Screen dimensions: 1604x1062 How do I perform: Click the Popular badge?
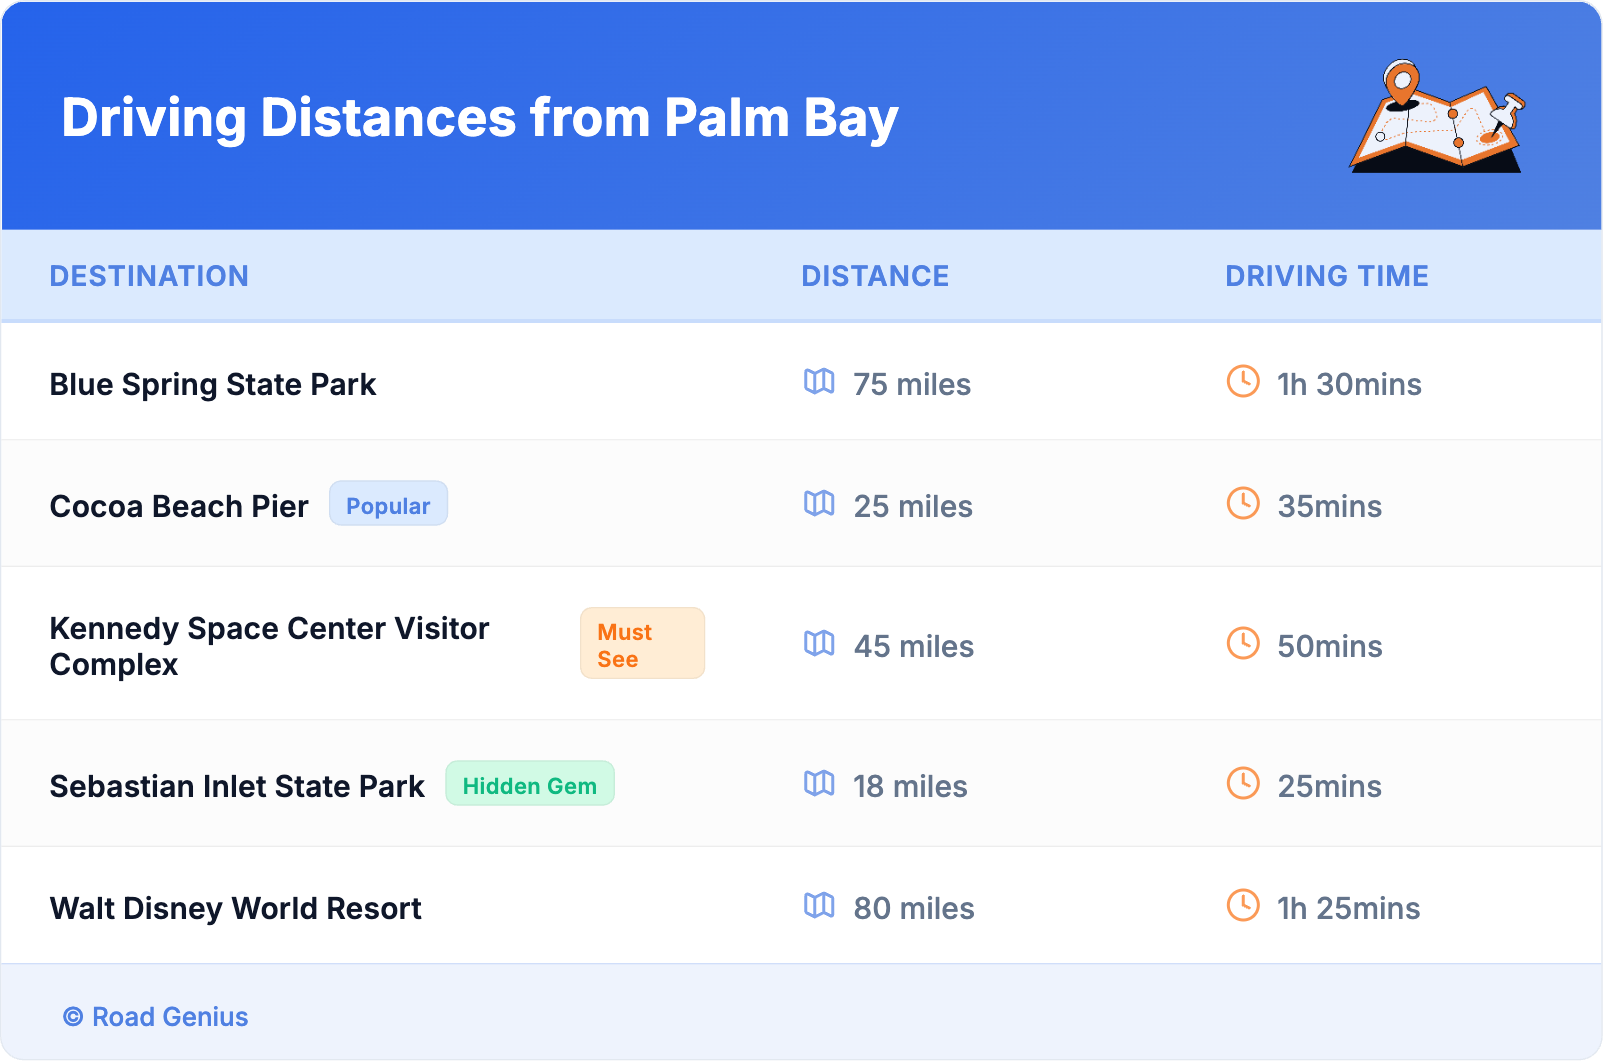point(388,505)
